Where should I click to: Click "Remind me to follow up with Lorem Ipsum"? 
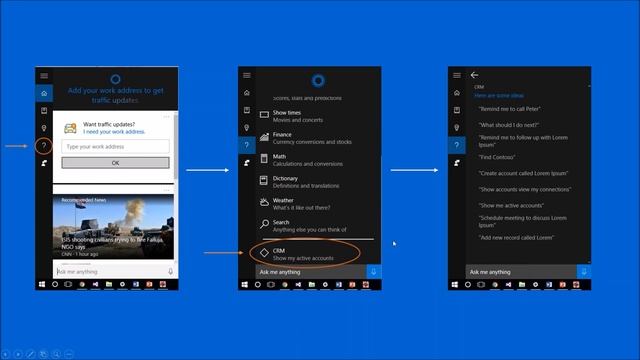[x=523, y=141]
